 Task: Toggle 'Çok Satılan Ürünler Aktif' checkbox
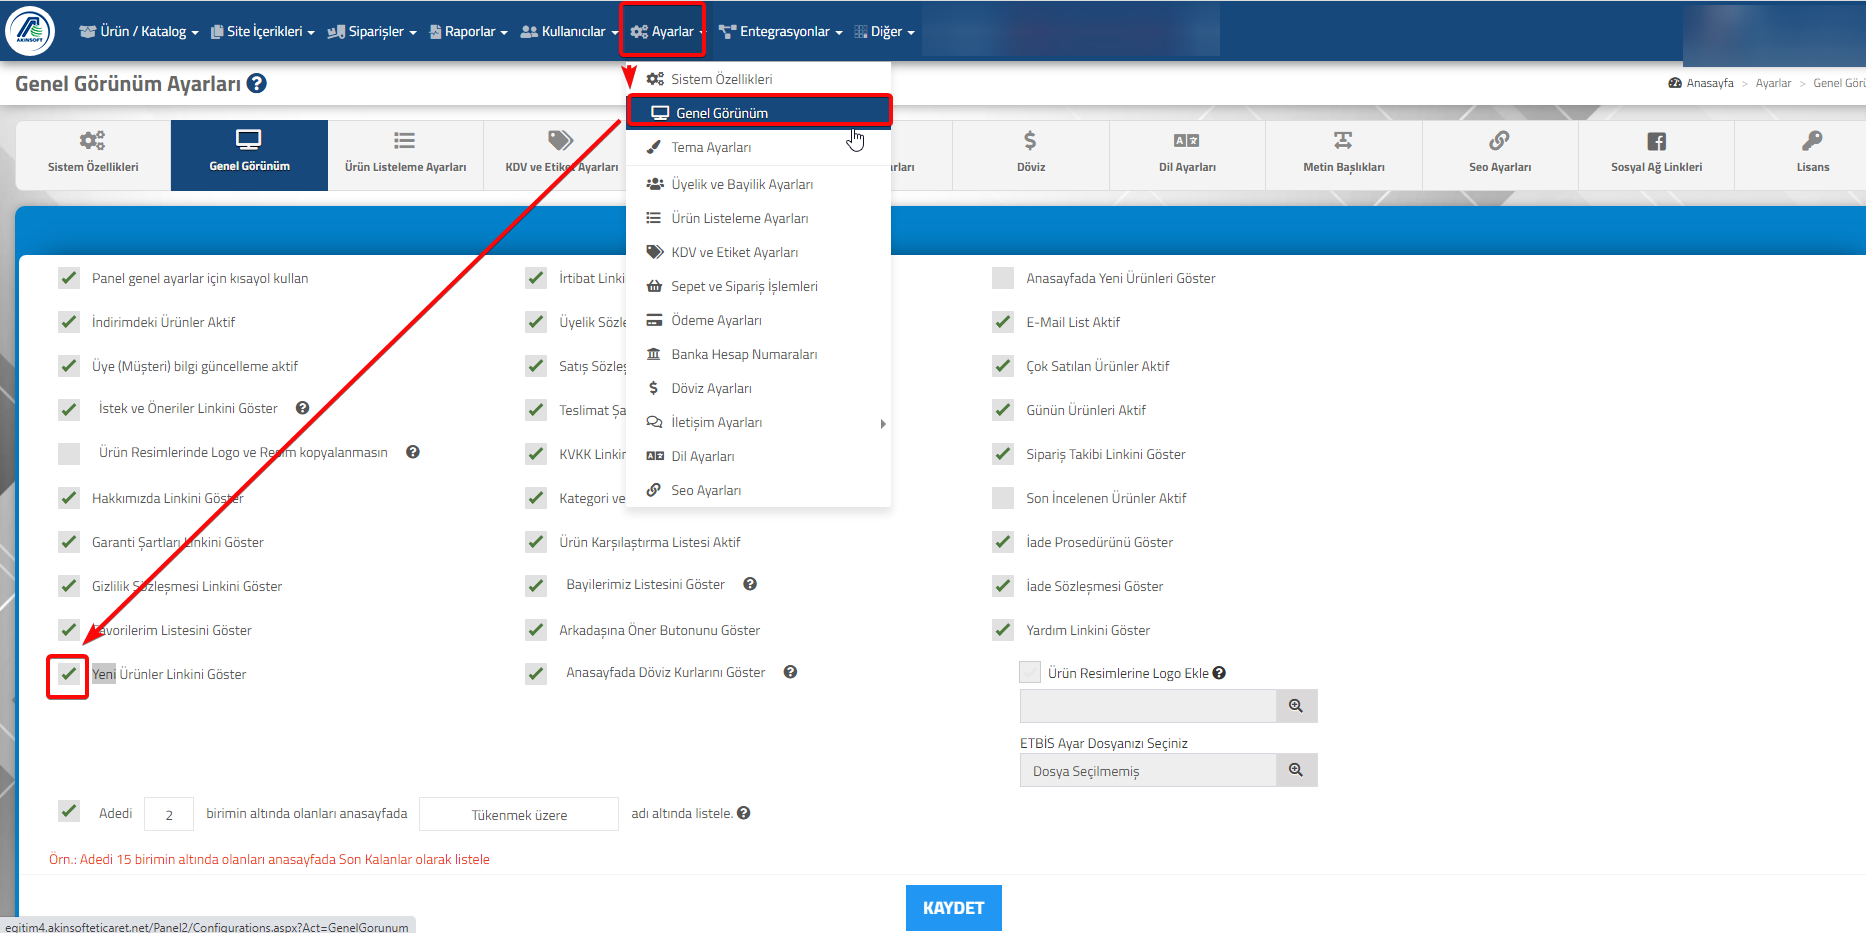1003,366
